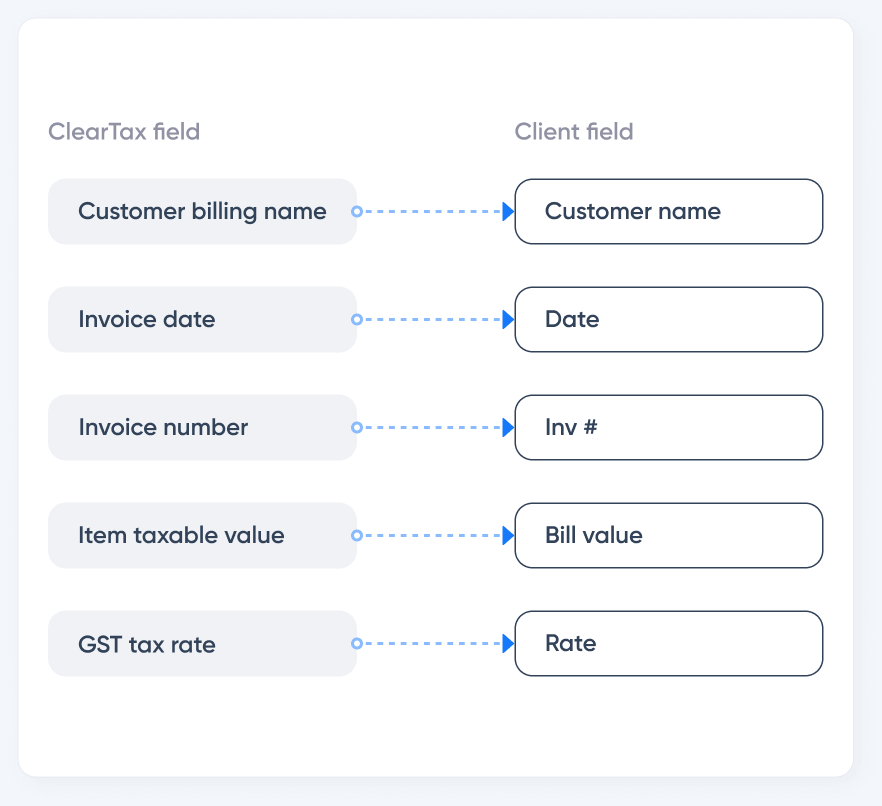Focus the Date client field
Screen dimensions: 882x806
coord(668,319)
